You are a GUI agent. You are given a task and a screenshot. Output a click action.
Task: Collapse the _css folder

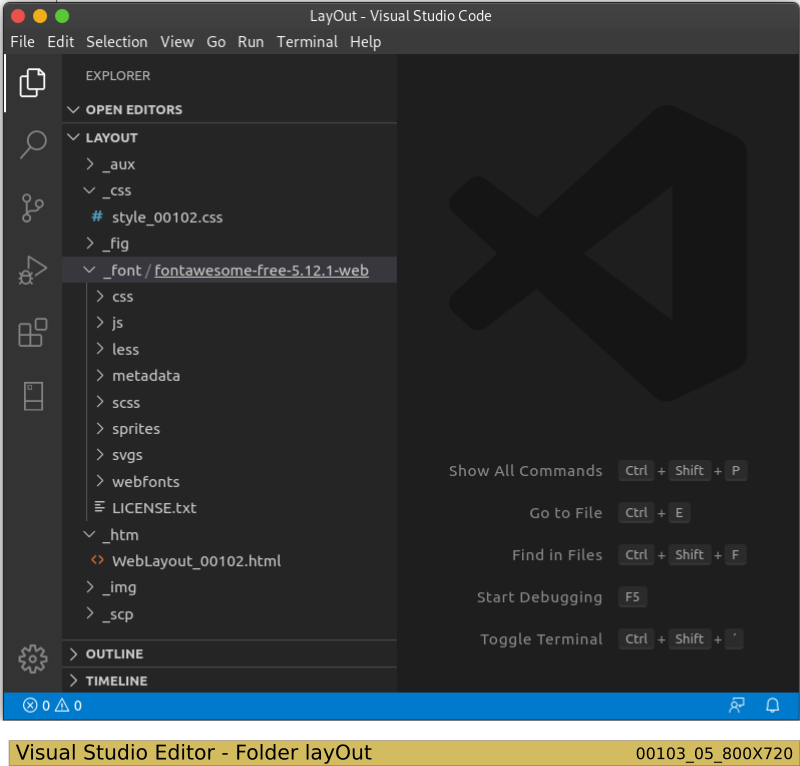pos(89,190)
